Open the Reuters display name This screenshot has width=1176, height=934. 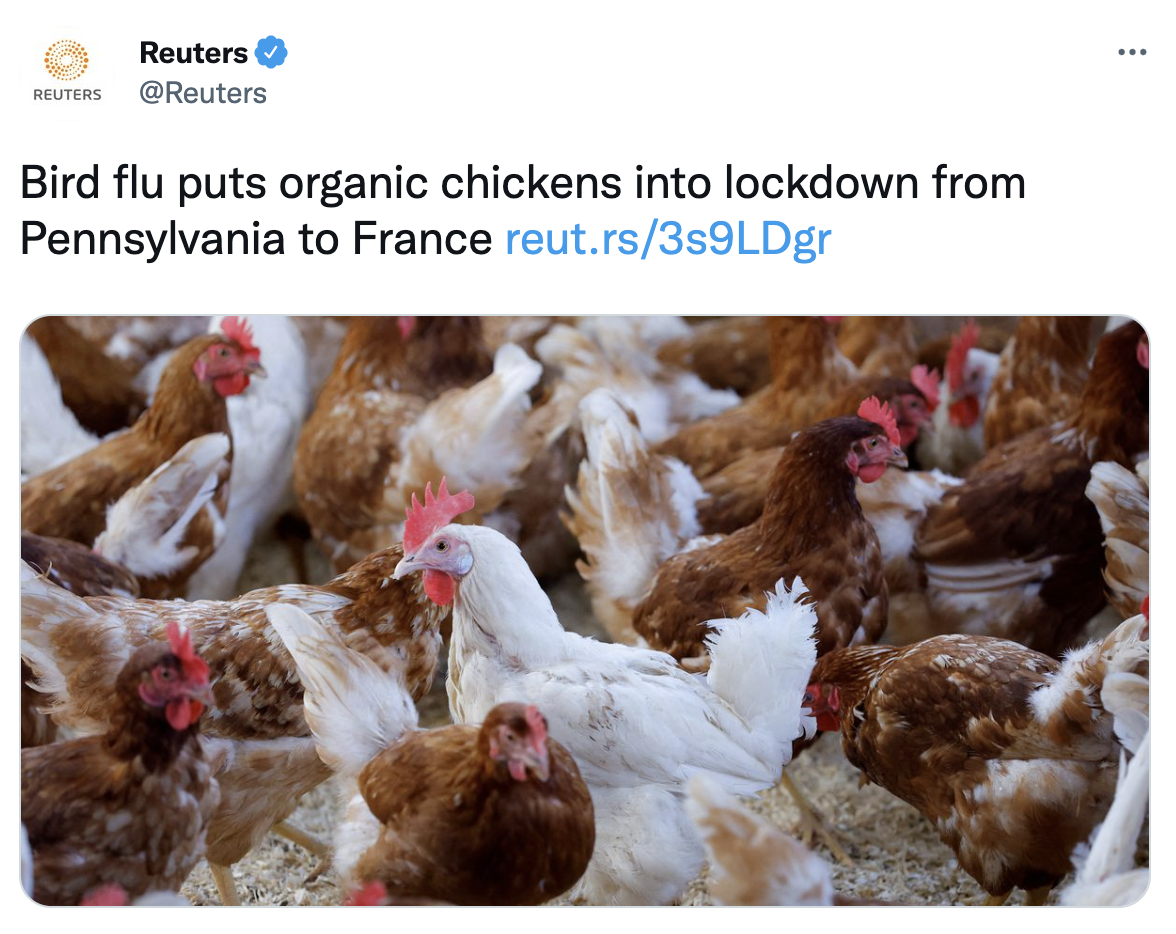194,53
